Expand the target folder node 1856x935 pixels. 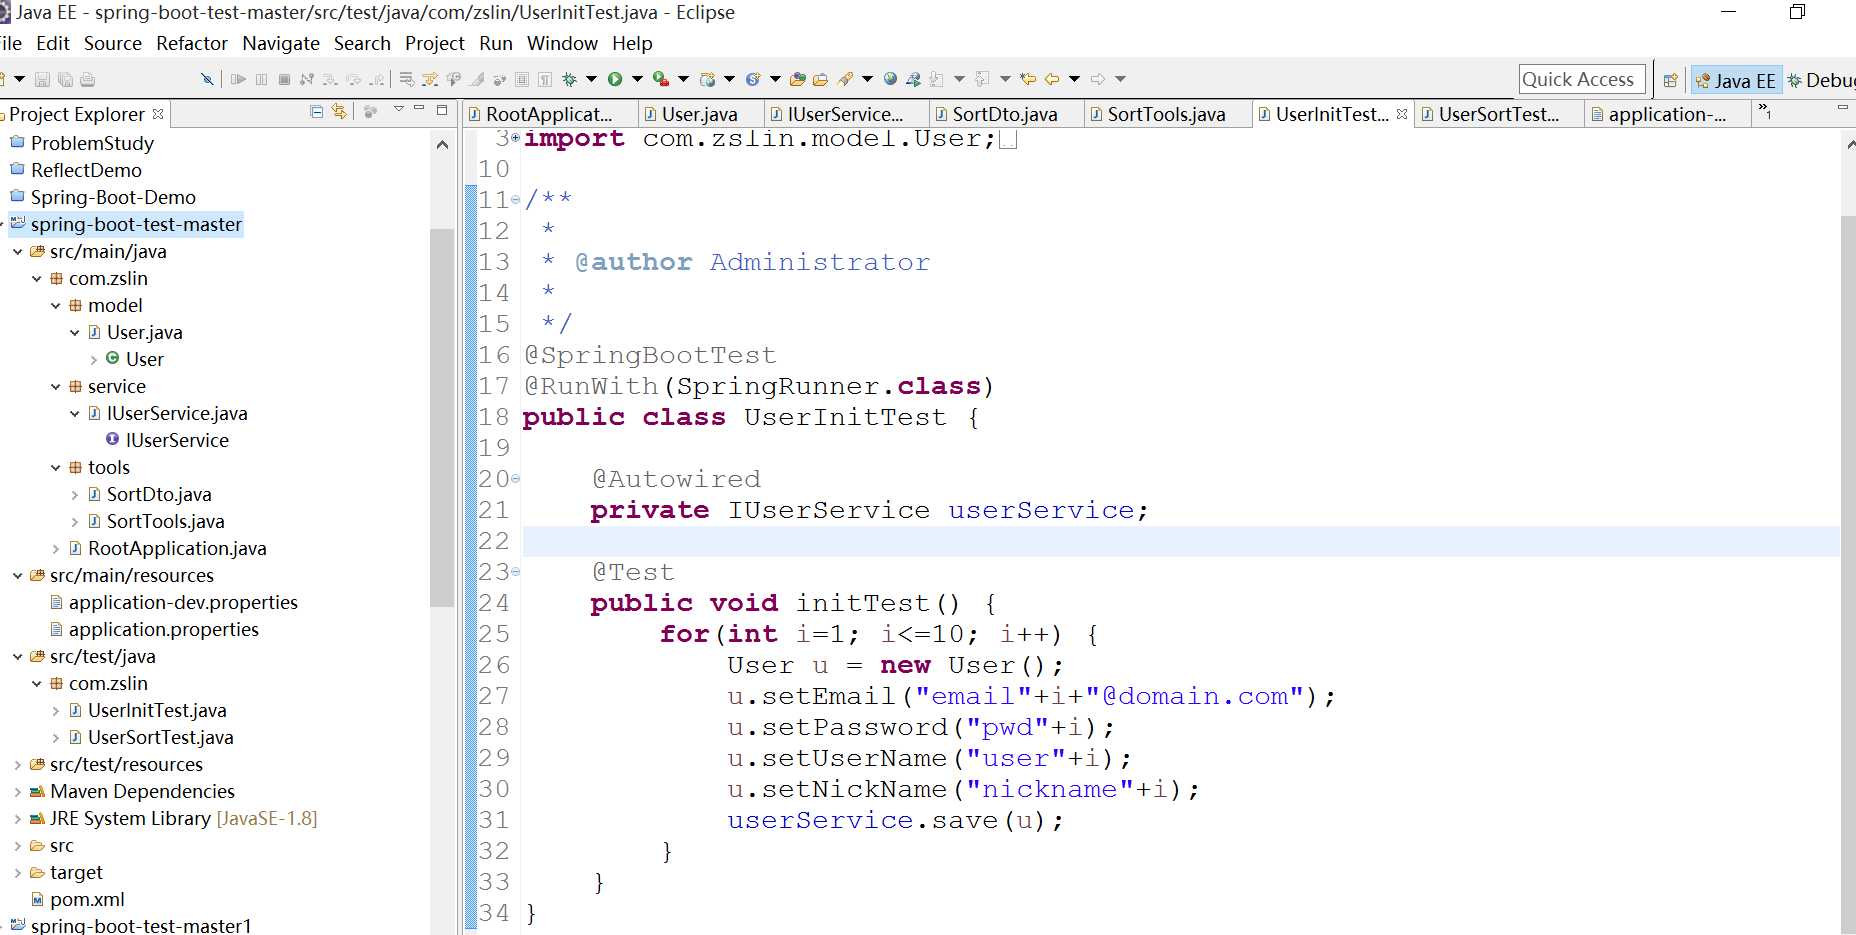17,873
